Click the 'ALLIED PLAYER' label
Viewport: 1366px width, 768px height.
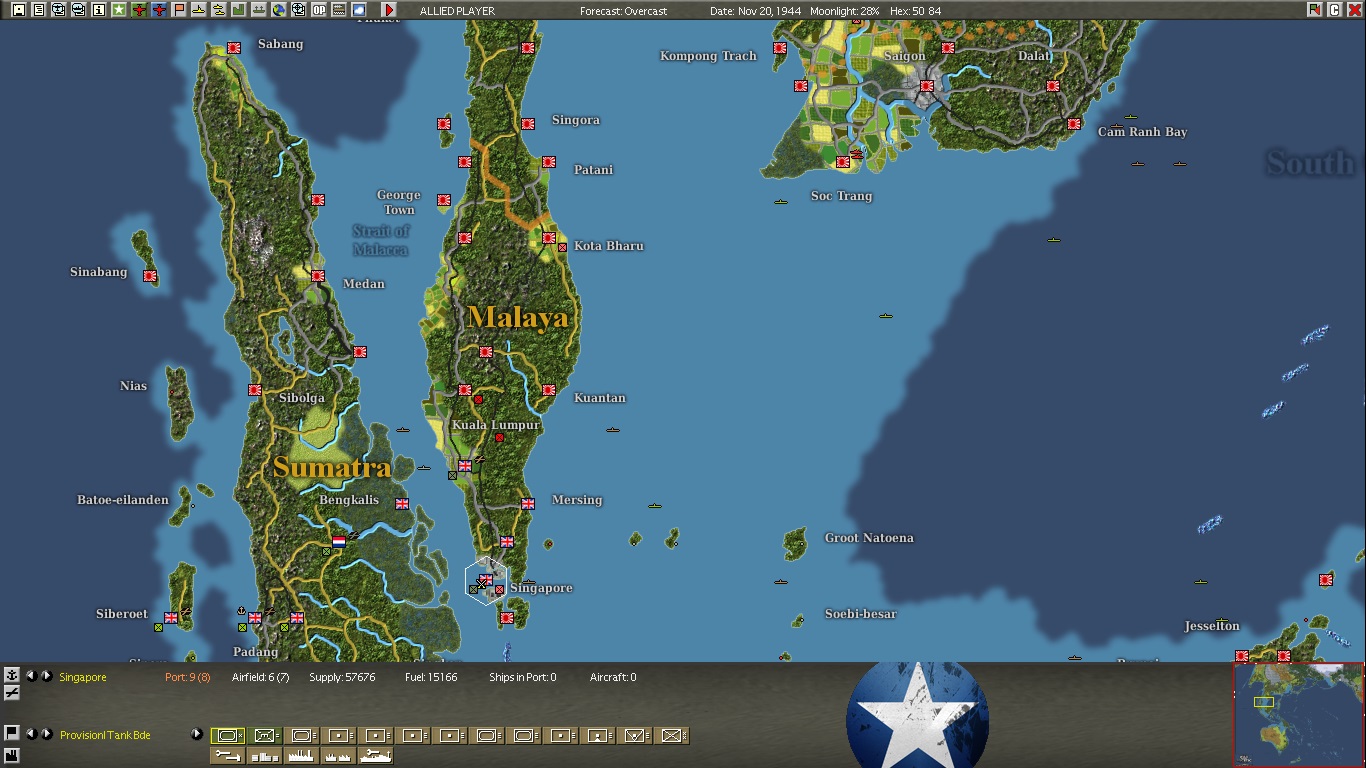[456, 11]
